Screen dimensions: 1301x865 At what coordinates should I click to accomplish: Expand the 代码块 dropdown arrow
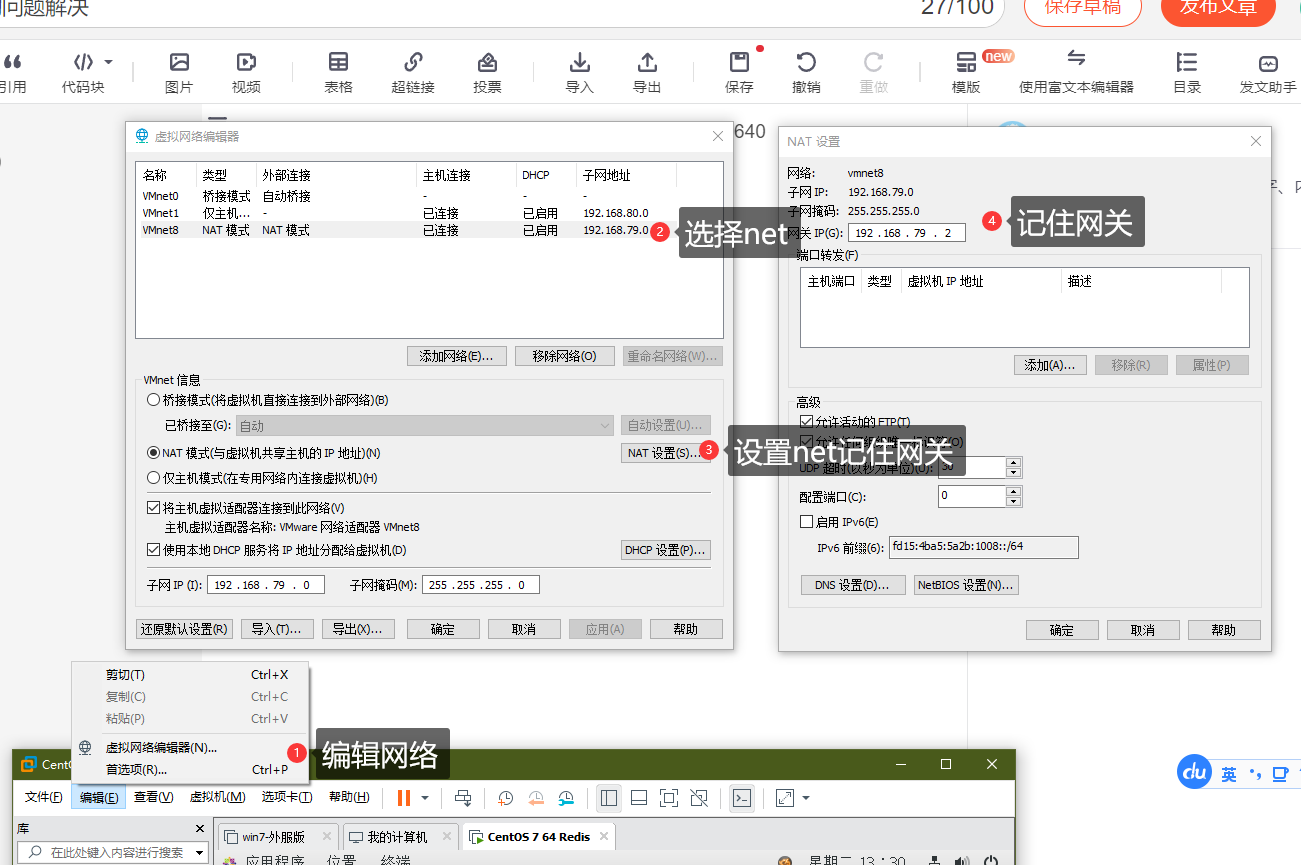109,61
